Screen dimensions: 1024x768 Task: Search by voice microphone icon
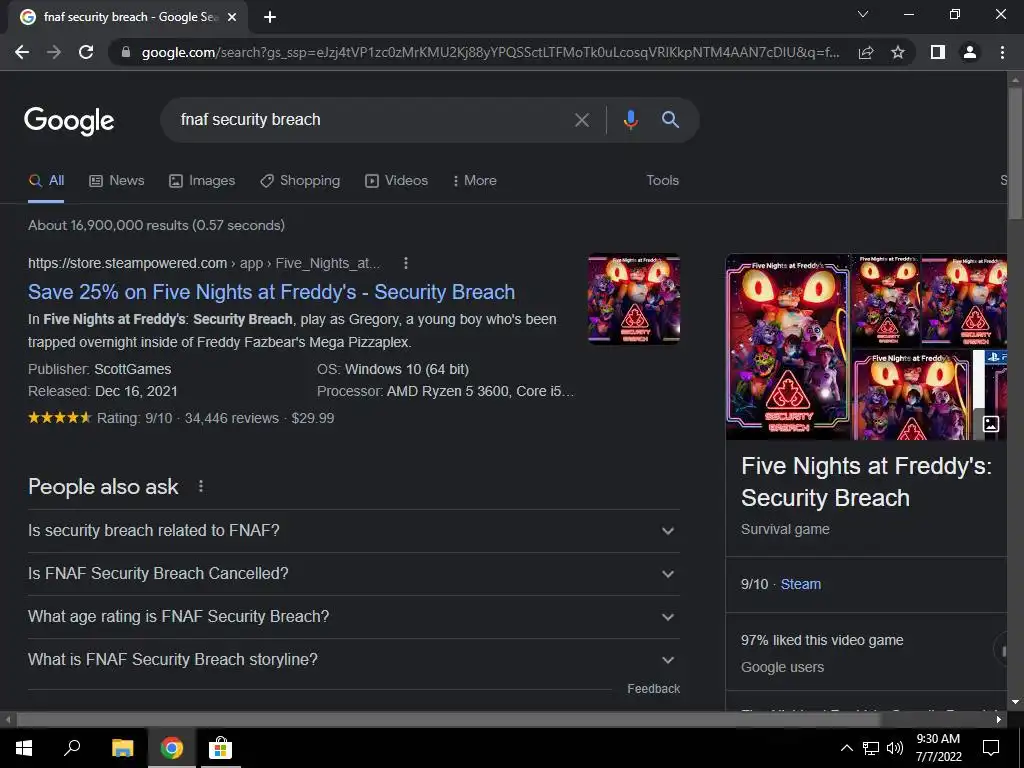pyautogui.click(x=630, y=120)
